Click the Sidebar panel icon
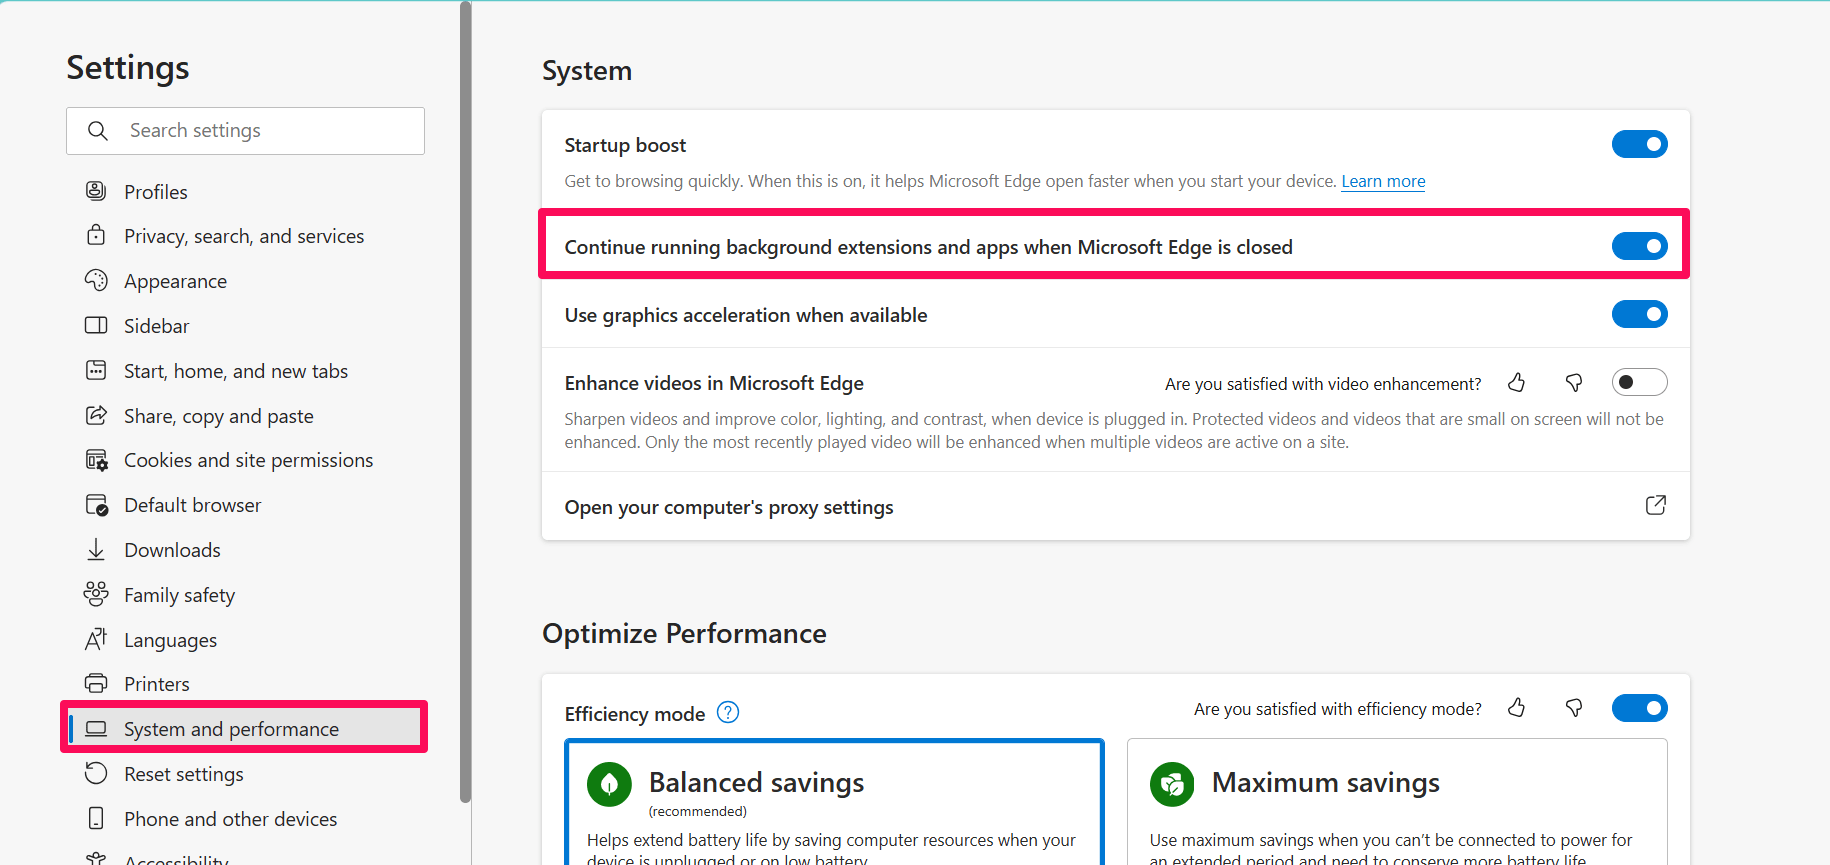Screen dimensions: 1830x865 point(96,325)
